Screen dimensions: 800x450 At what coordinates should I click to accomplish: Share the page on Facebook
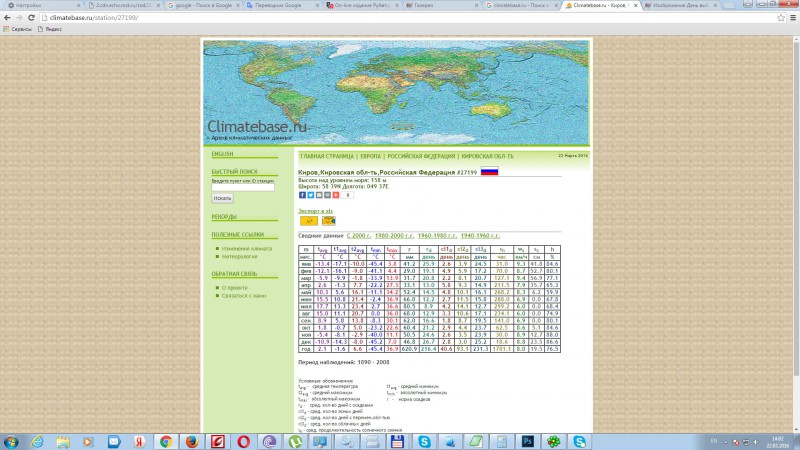point(302,195)
